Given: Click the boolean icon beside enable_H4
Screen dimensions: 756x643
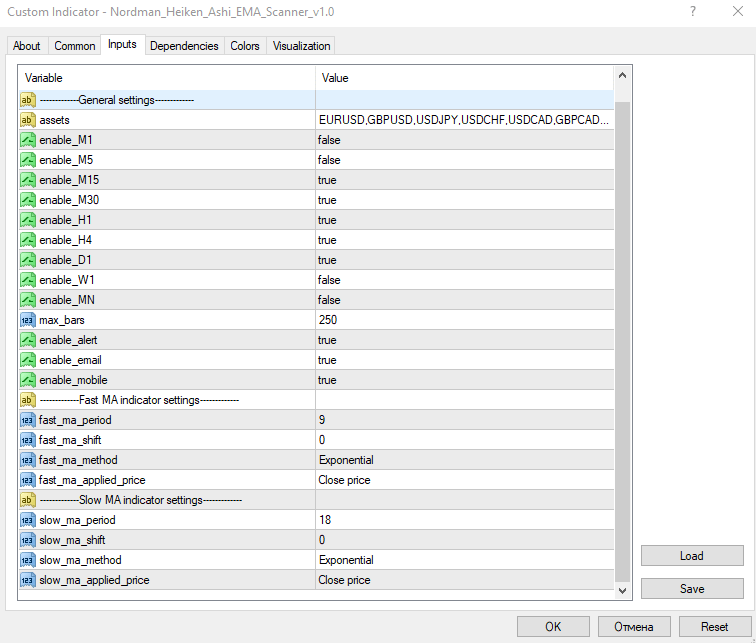Looking at the screenshot, I should [27, 240].
